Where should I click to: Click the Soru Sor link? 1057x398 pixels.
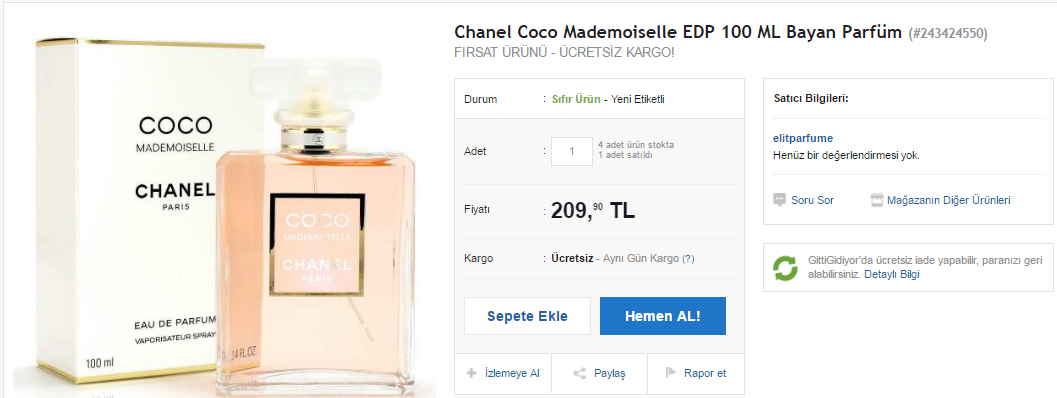point(812,200)
